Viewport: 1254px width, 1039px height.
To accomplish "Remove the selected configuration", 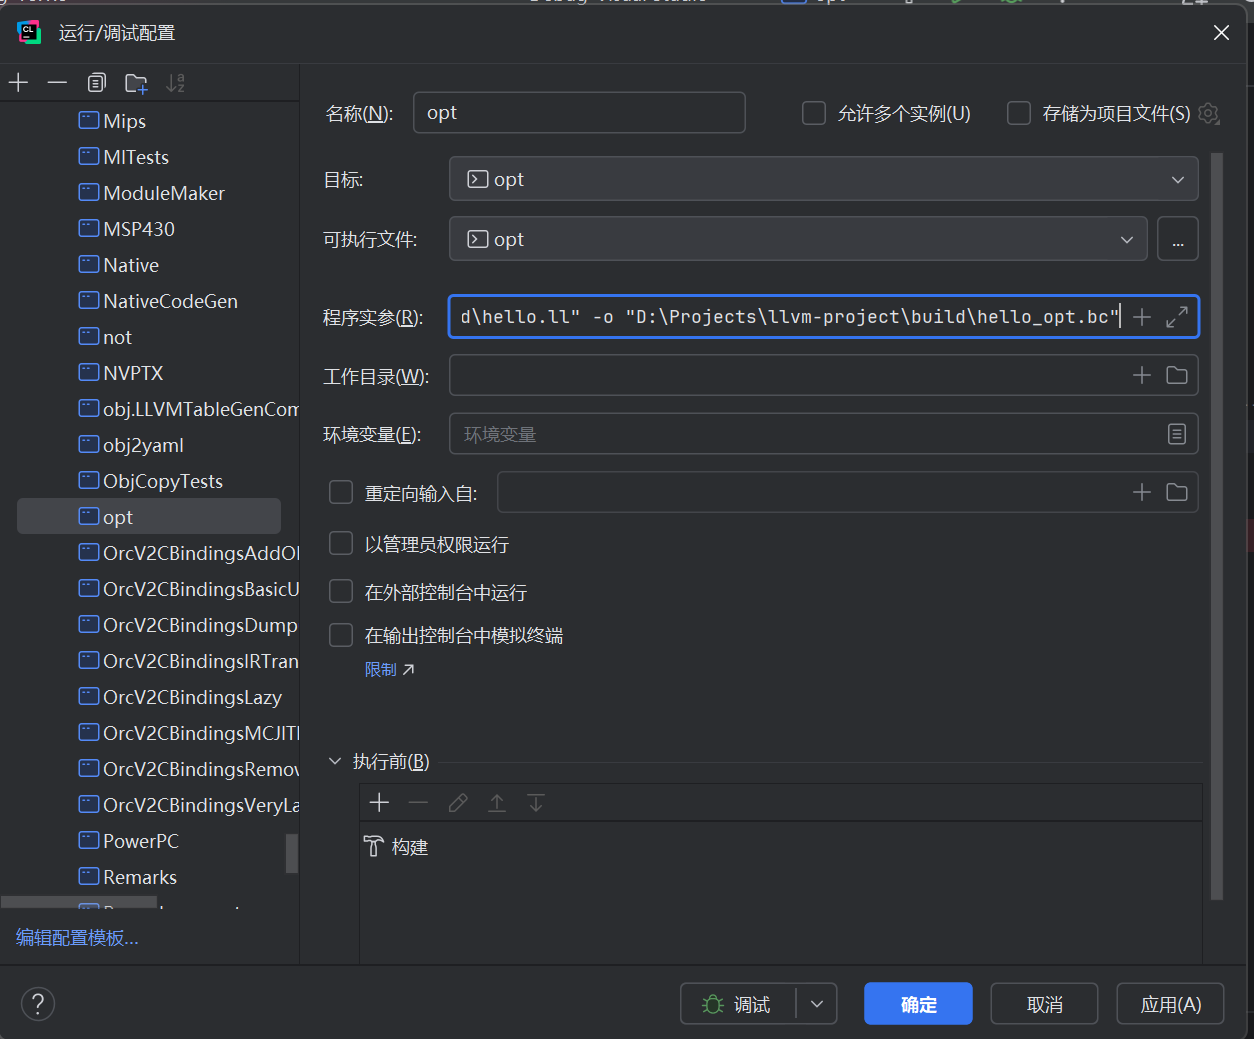I will click(57, 83).
